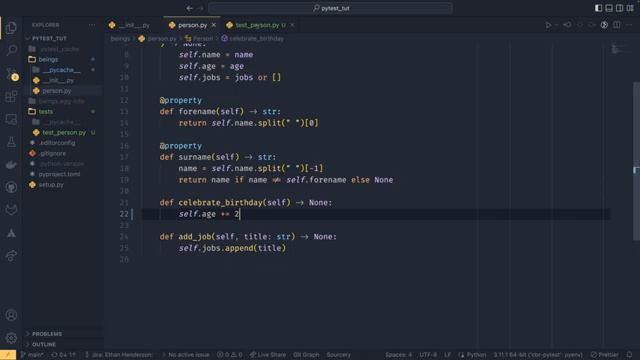The width and height of the screenshot is (640, 360).
Task: Close the person.py tab
Action: [213, 25]
